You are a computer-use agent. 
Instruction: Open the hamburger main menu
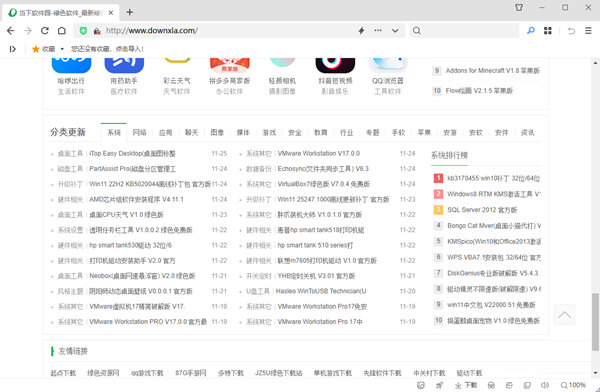tap(589, 31)
